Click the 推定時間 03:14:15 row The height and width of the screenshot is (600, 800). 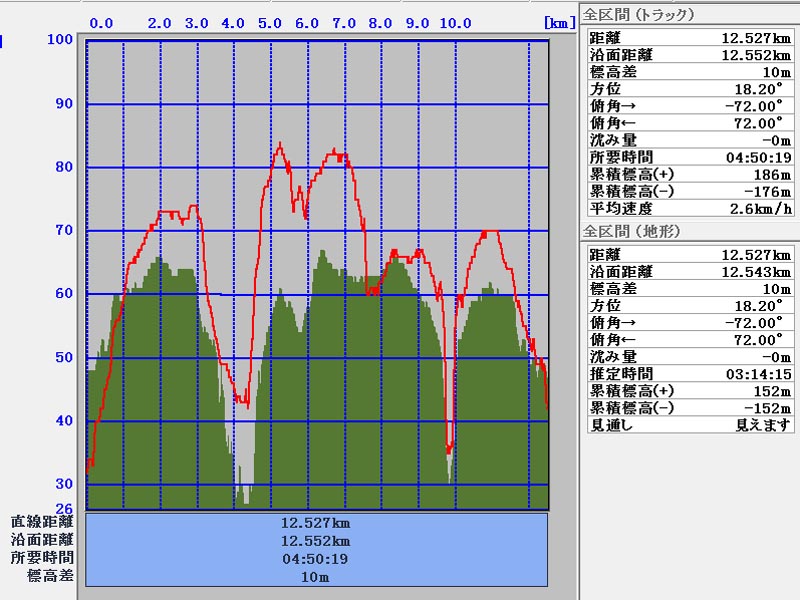pyautogui.click(x=688, y=374)
